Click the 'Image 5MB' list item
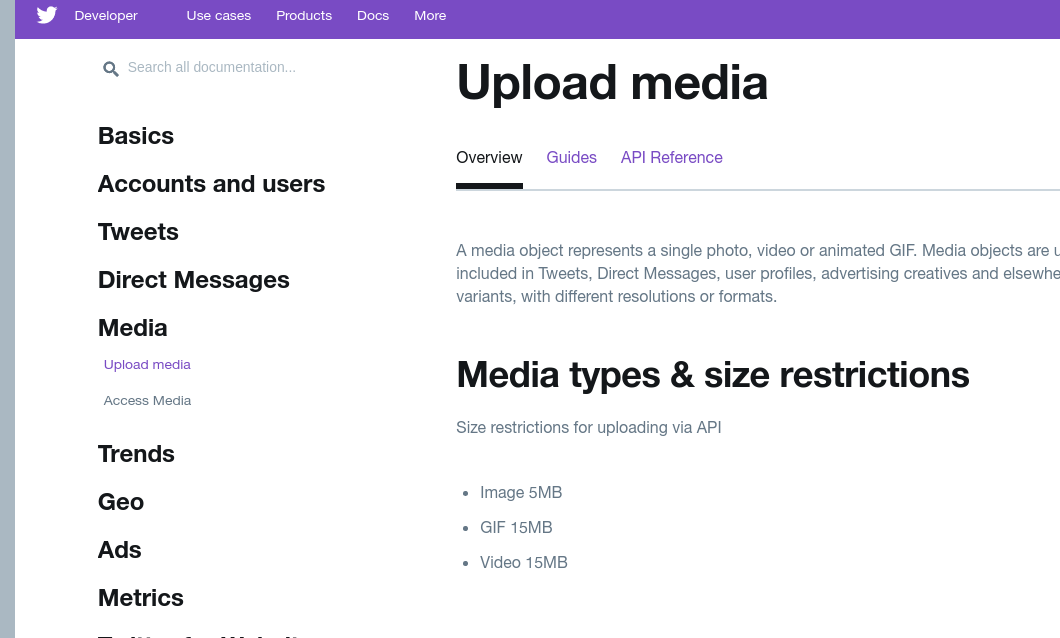1060x638 pixels. point(521,493)
